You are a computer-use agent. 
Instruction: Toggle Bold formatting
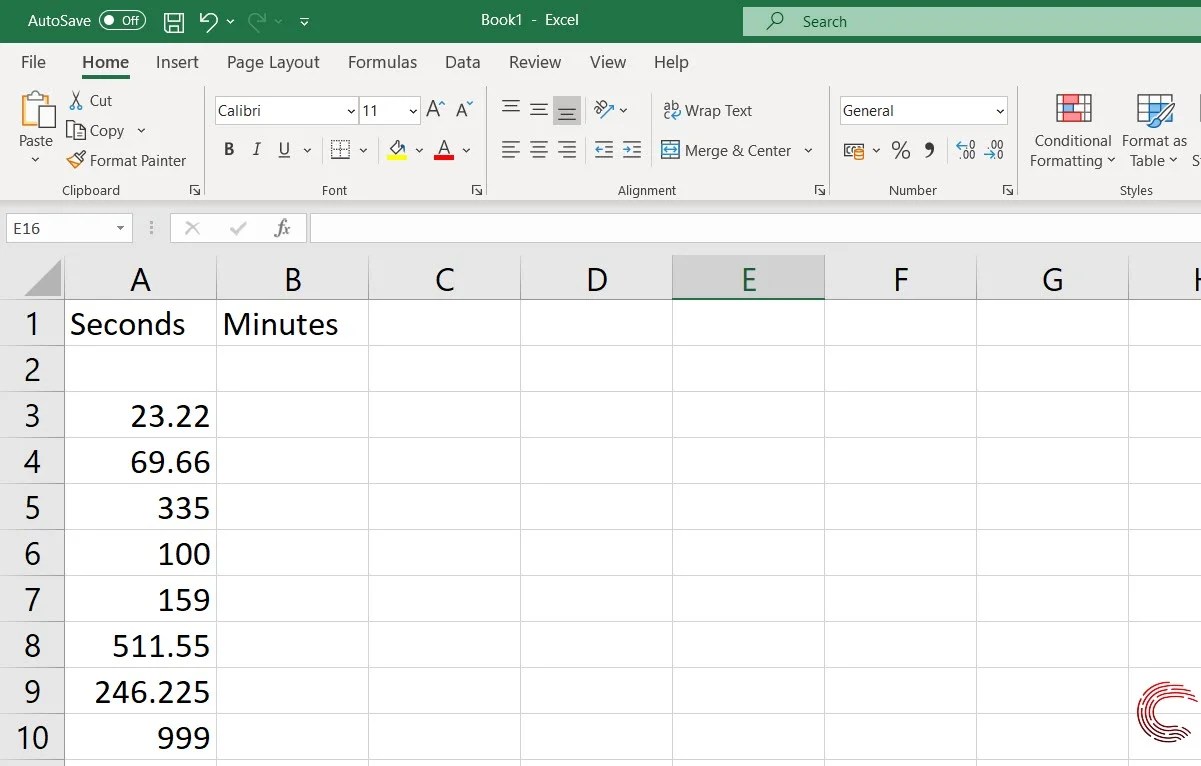click(x=229, y=150)
